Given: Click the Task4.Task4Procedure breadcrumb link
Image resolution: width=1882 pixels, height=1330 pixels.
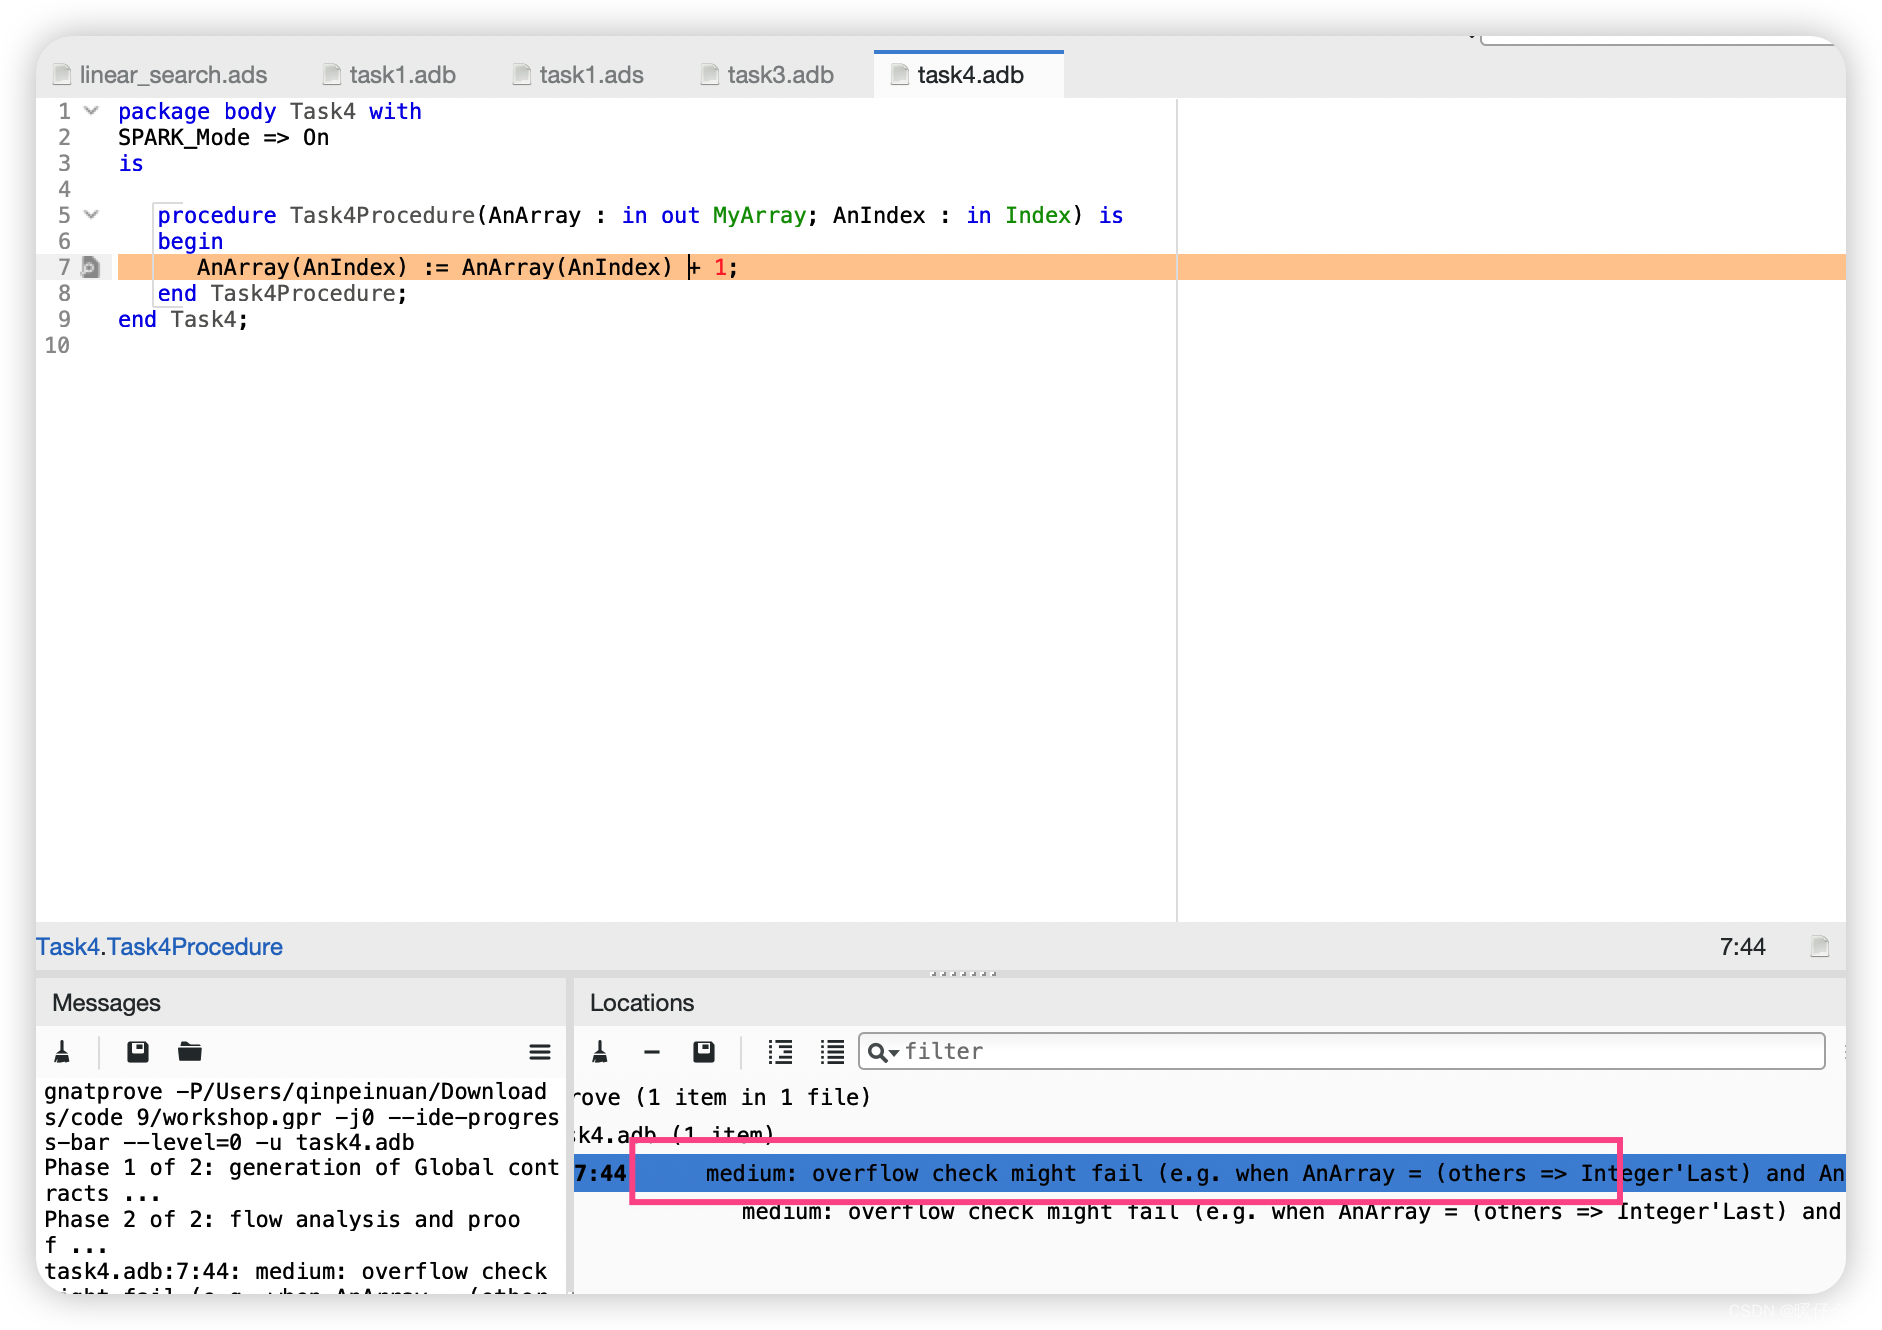Looking at the screenshot, I should [159, 946].
